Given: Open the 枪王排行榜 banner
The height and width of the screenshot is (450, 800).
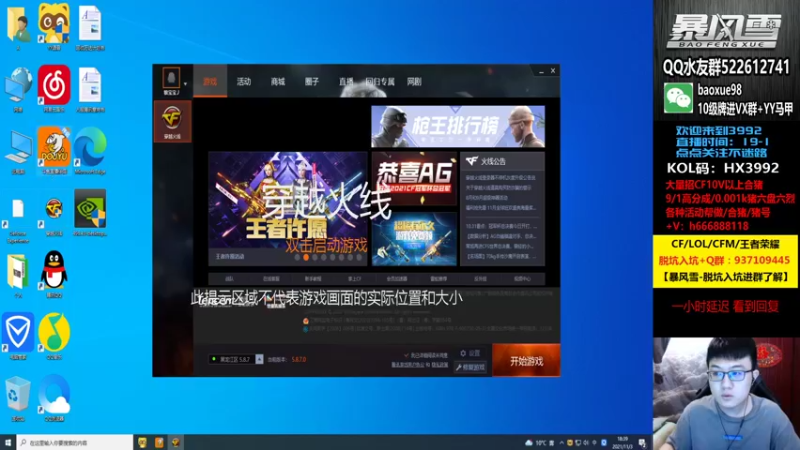Looking at the screenshot, I should [458, 127].
